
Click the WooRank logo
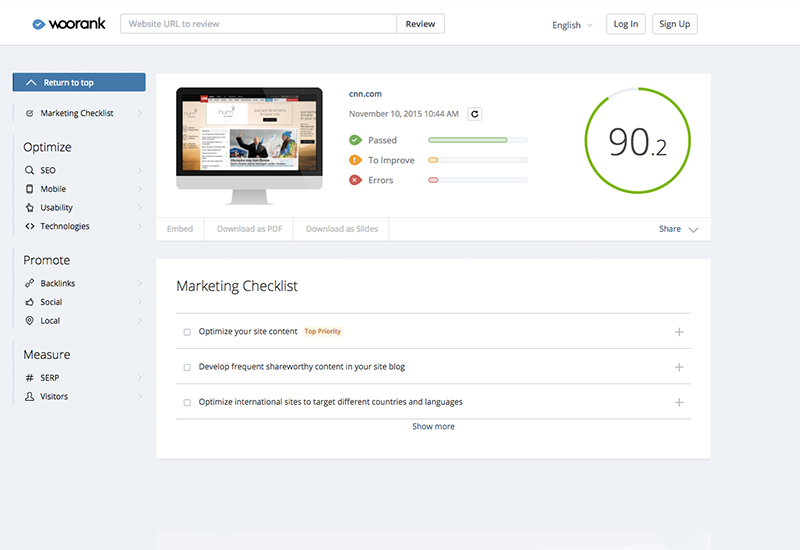coord(68,24)
